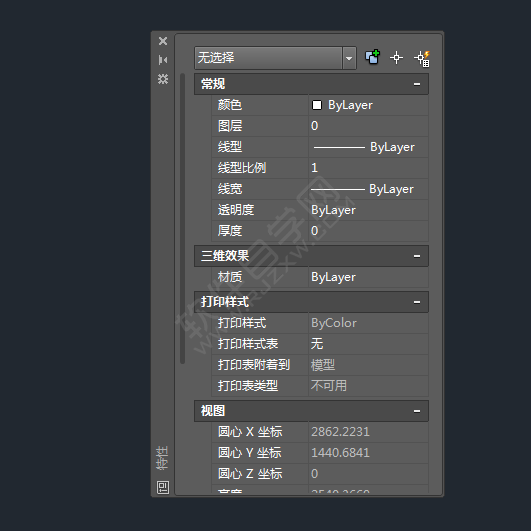The image size is (531, 531).
Task: Click the white ByLayer color swatch
Action: point(317,105)
